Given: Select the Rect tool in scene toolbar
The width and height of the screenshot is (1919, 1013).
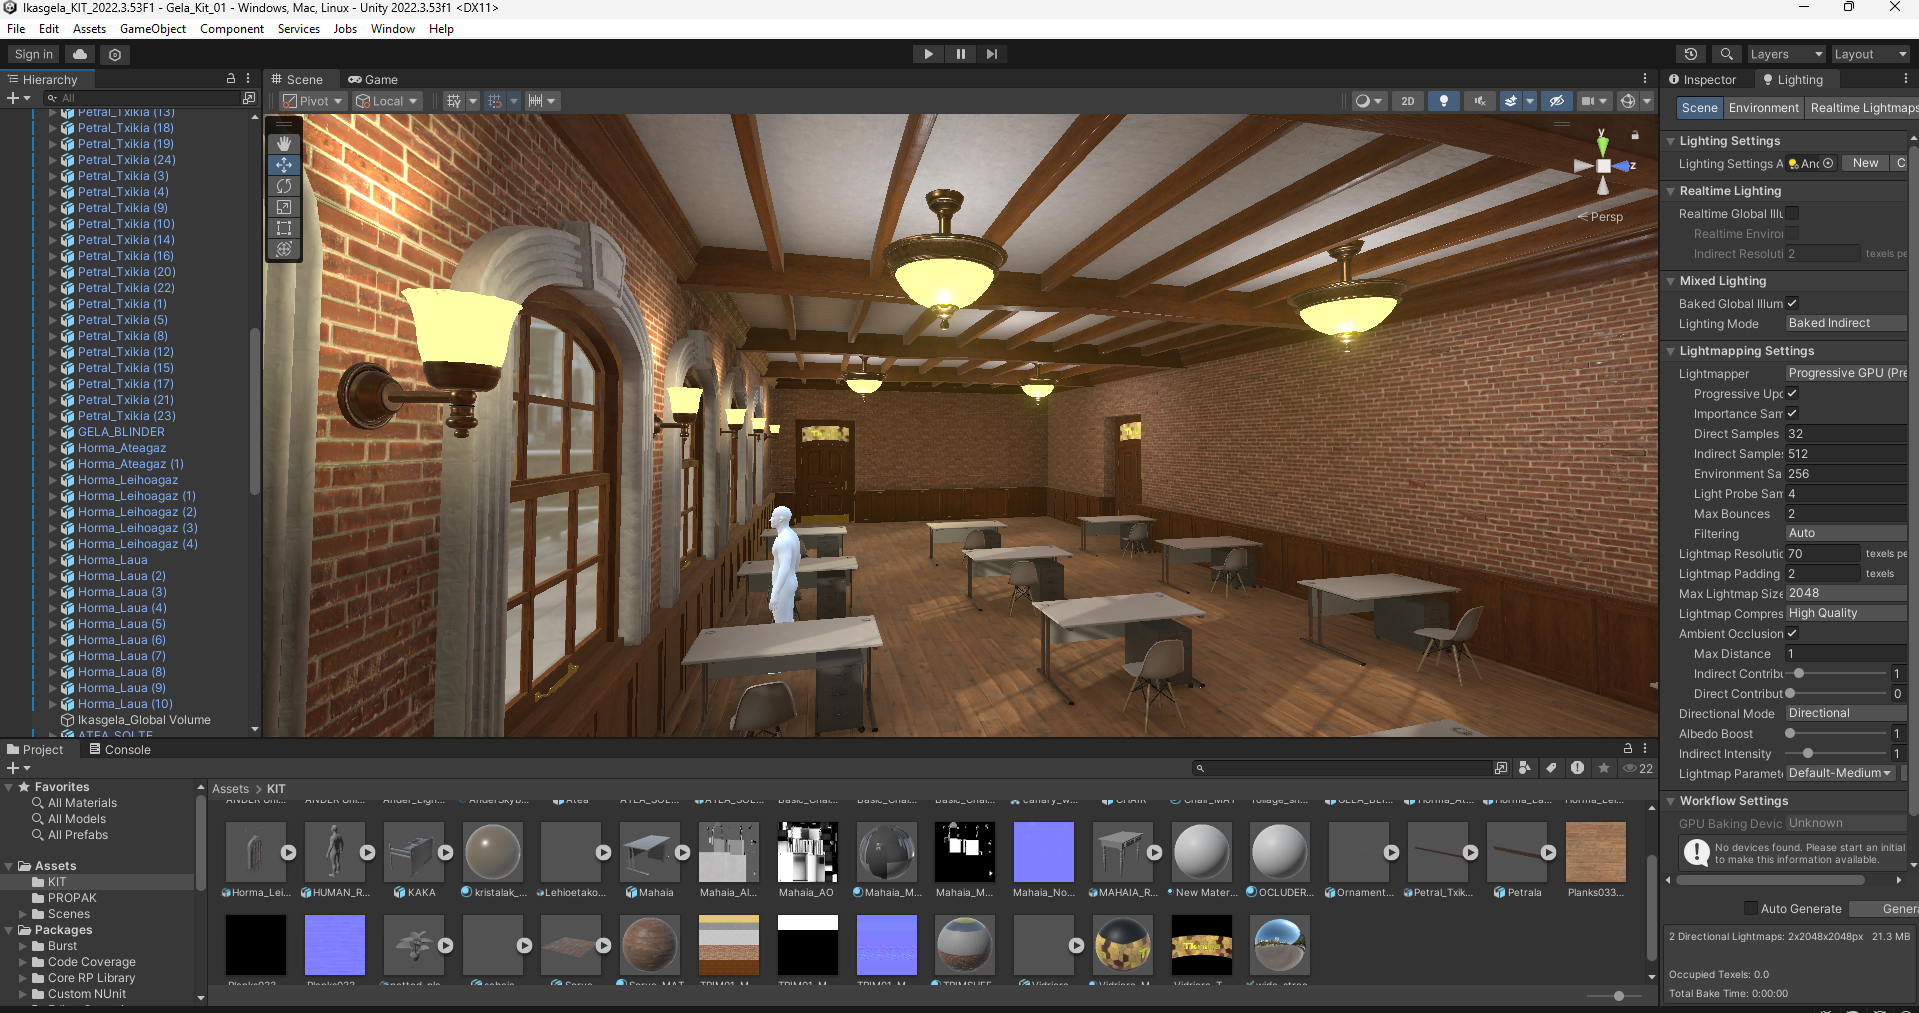Looking at the screenshot, I should coord(284,228).
